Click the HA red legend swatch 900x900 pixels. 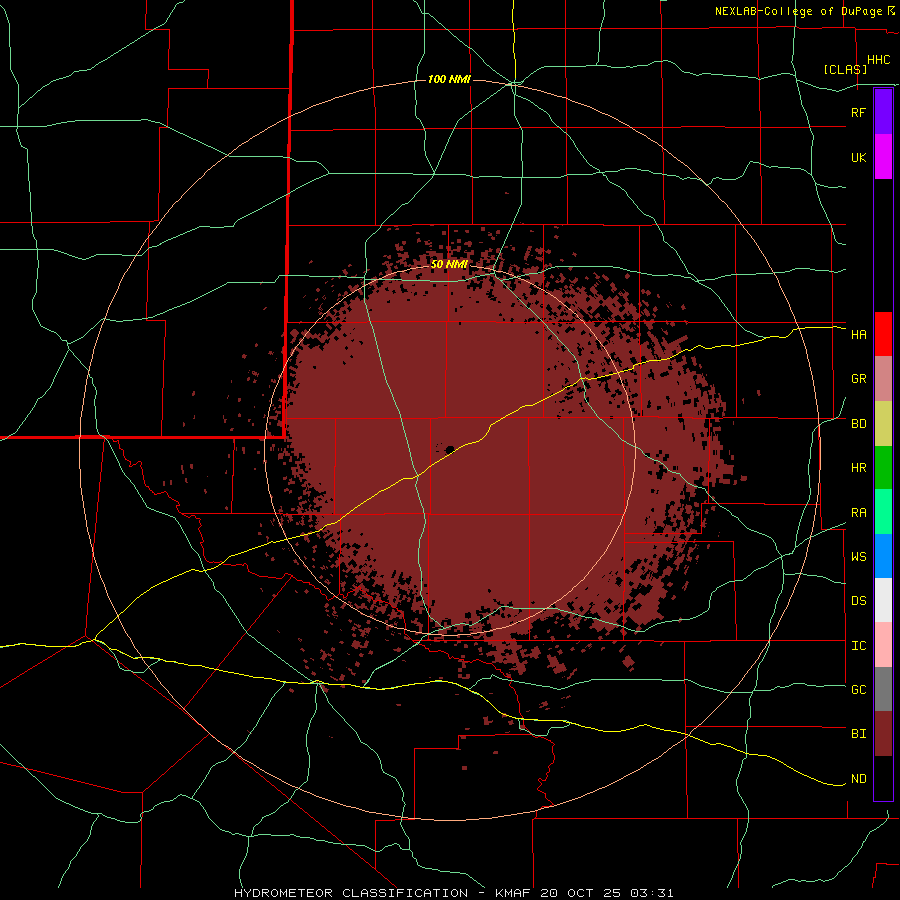click(x=883, y=334)
